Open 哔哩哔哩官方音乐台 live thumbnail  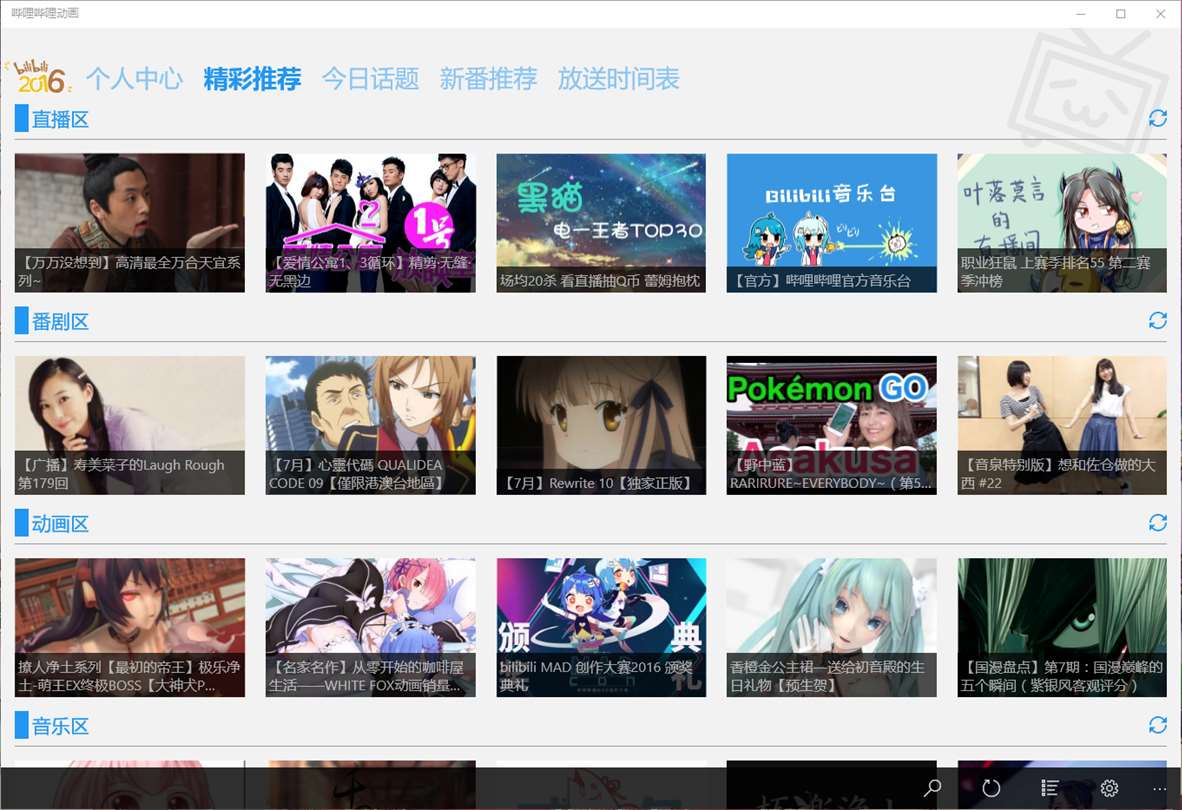pyautogui.click(x=831, y=223)
